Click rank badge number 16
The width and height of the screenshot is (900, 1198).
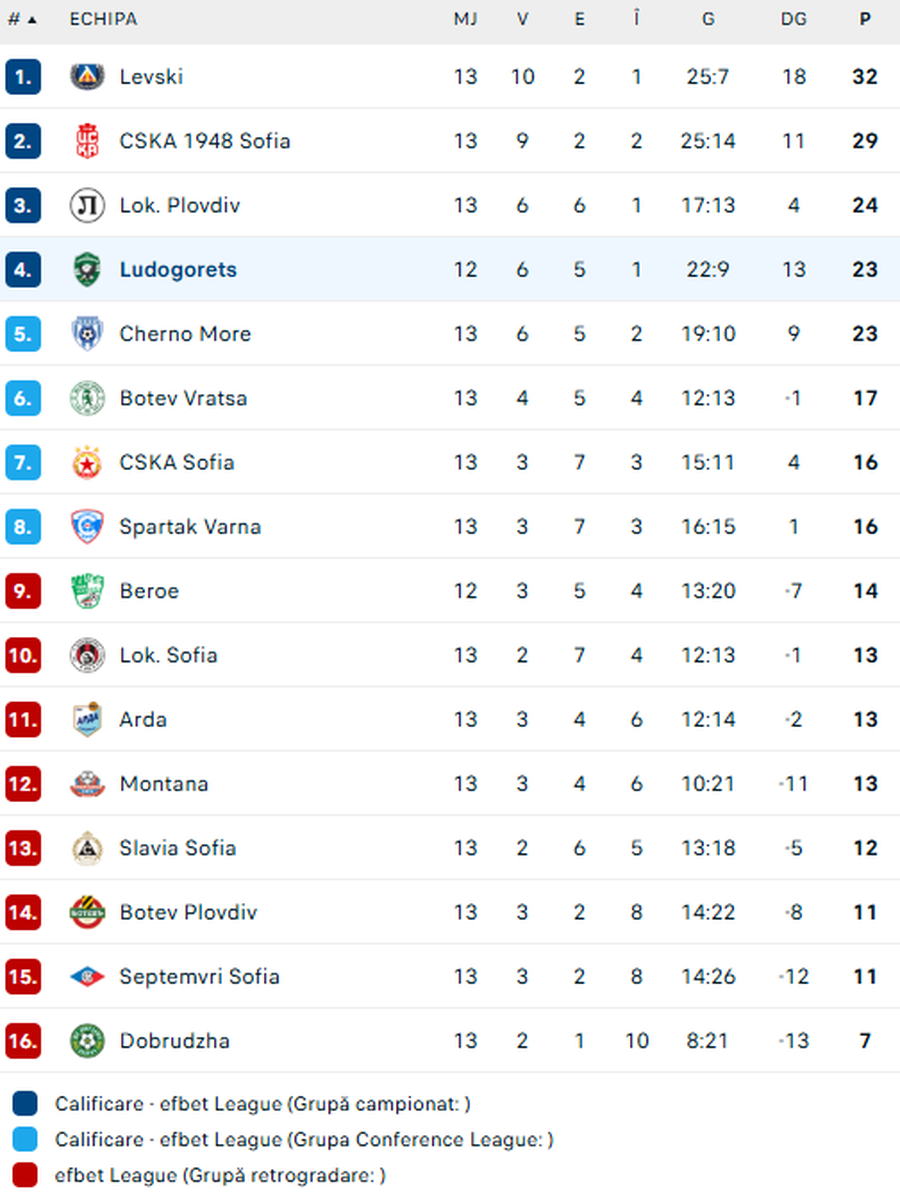tap(23, 1040)
